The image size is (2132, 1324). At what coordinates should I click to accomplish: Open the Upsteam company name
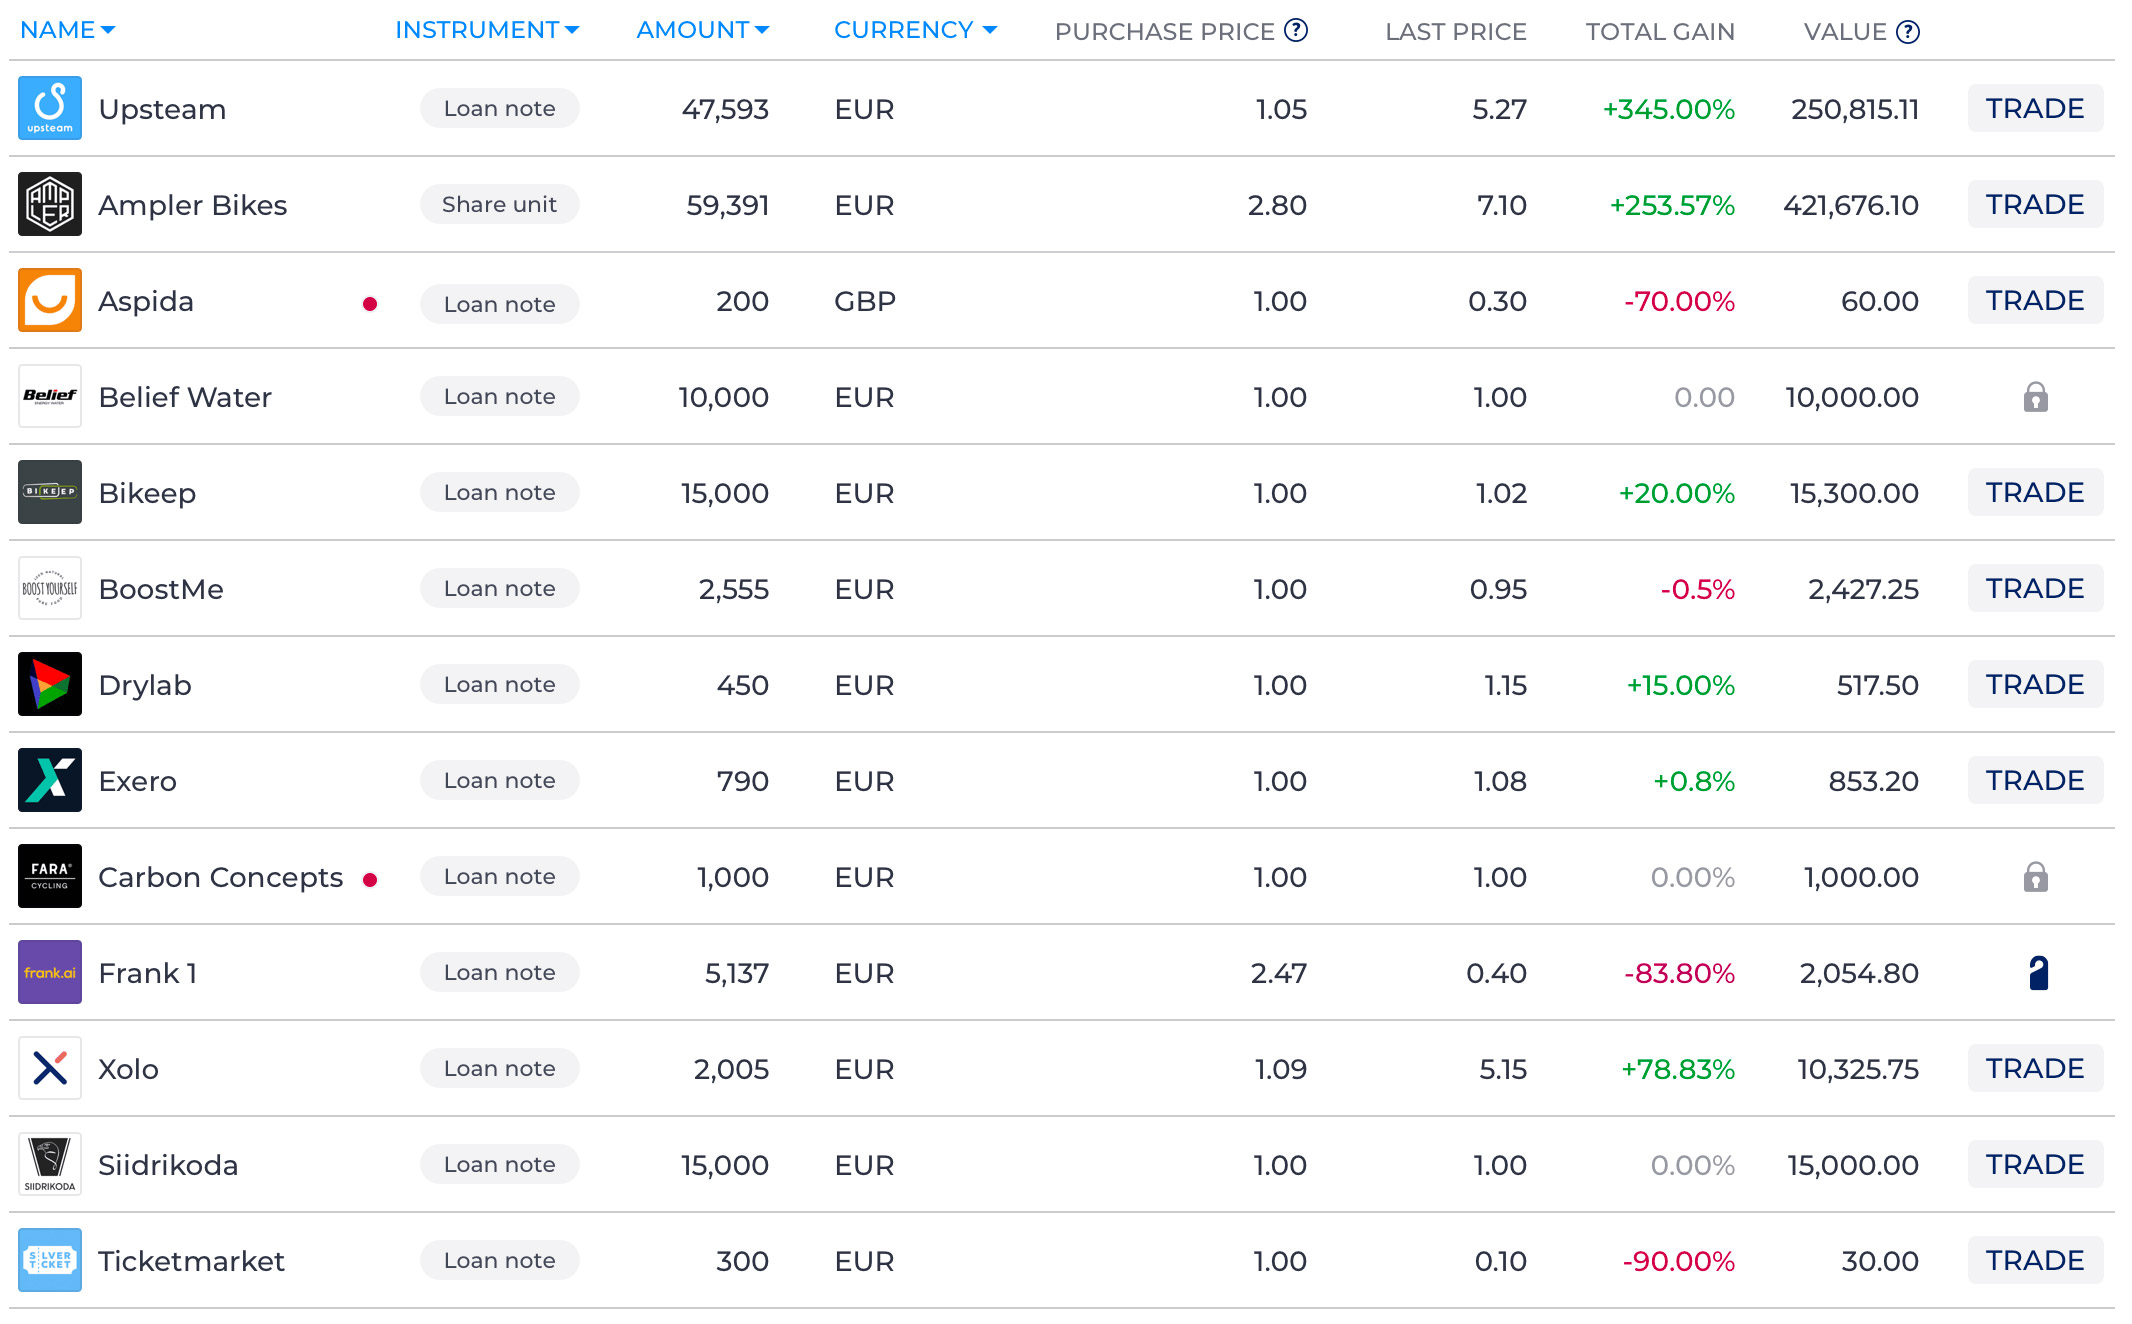click(162, 109)
